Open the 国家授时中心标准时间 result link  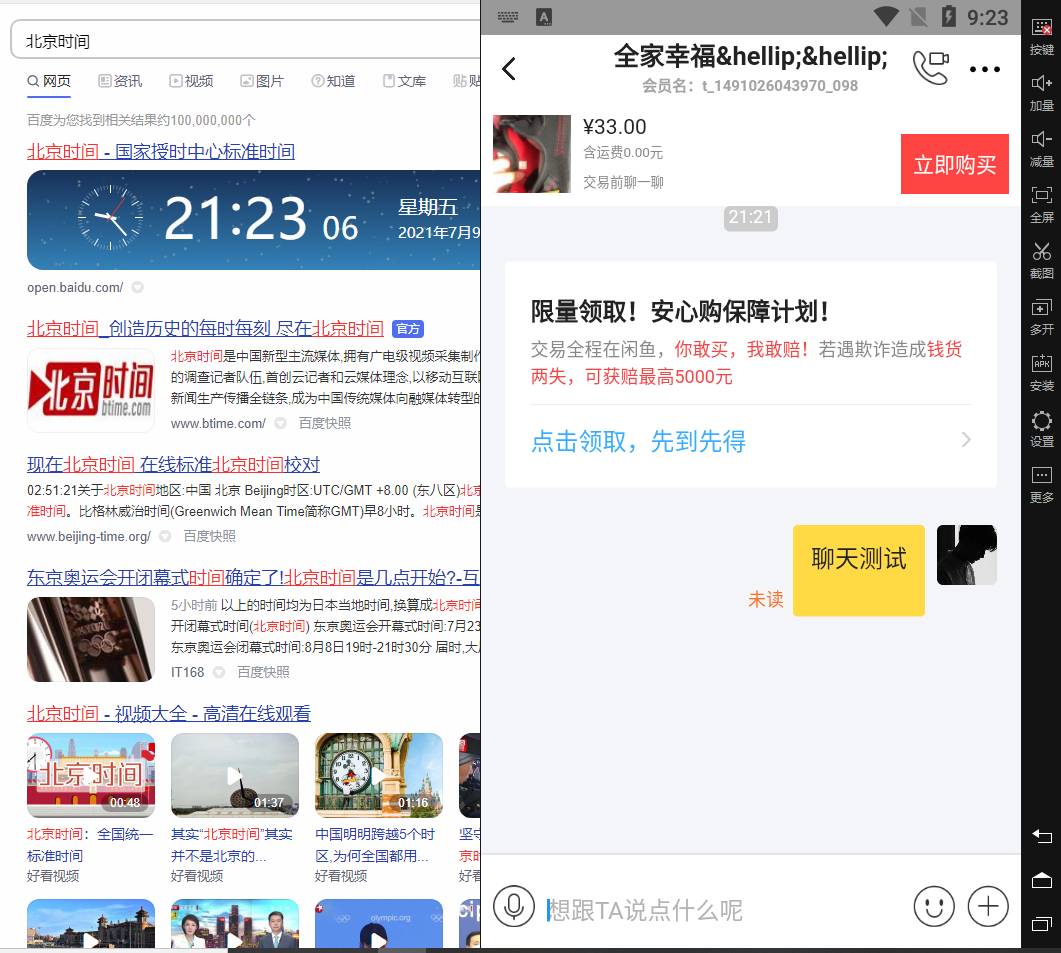click(161, 152)
